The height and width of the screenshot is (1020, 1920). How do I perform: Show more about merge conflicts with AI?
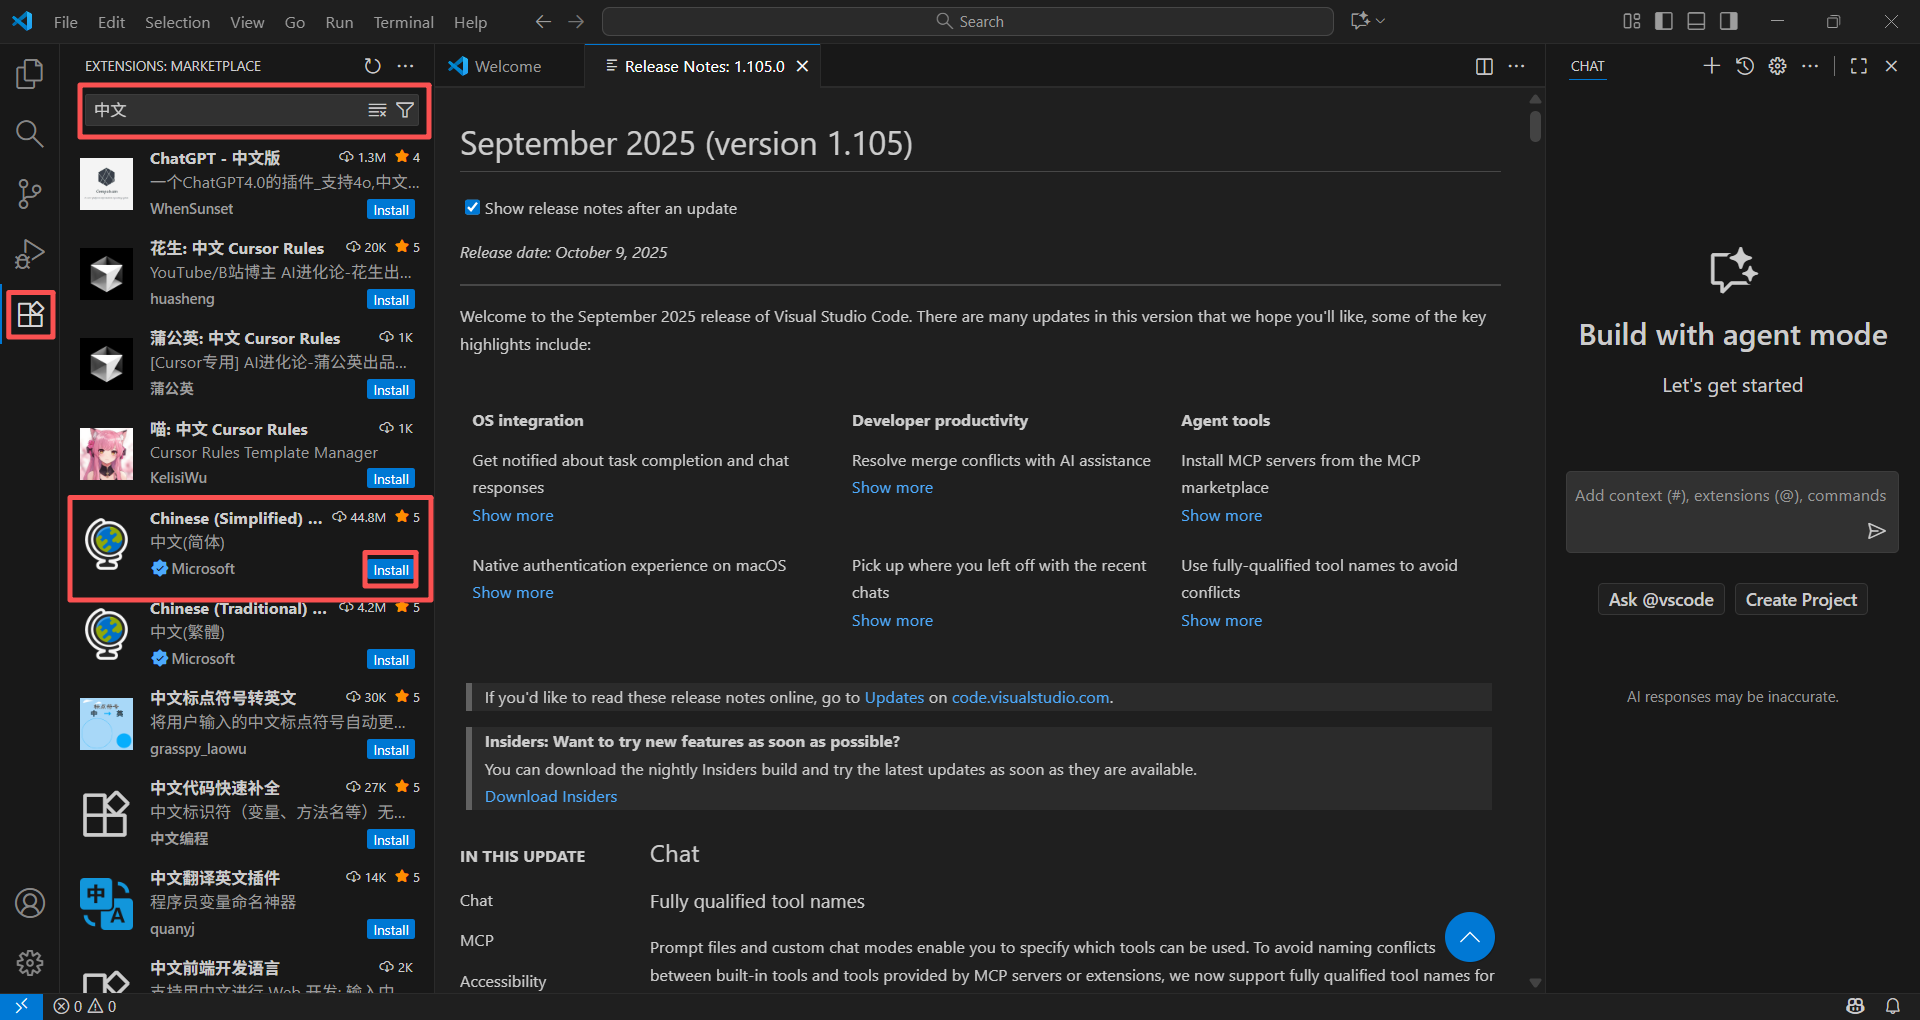pyautogui.click(x=892, y=487)
